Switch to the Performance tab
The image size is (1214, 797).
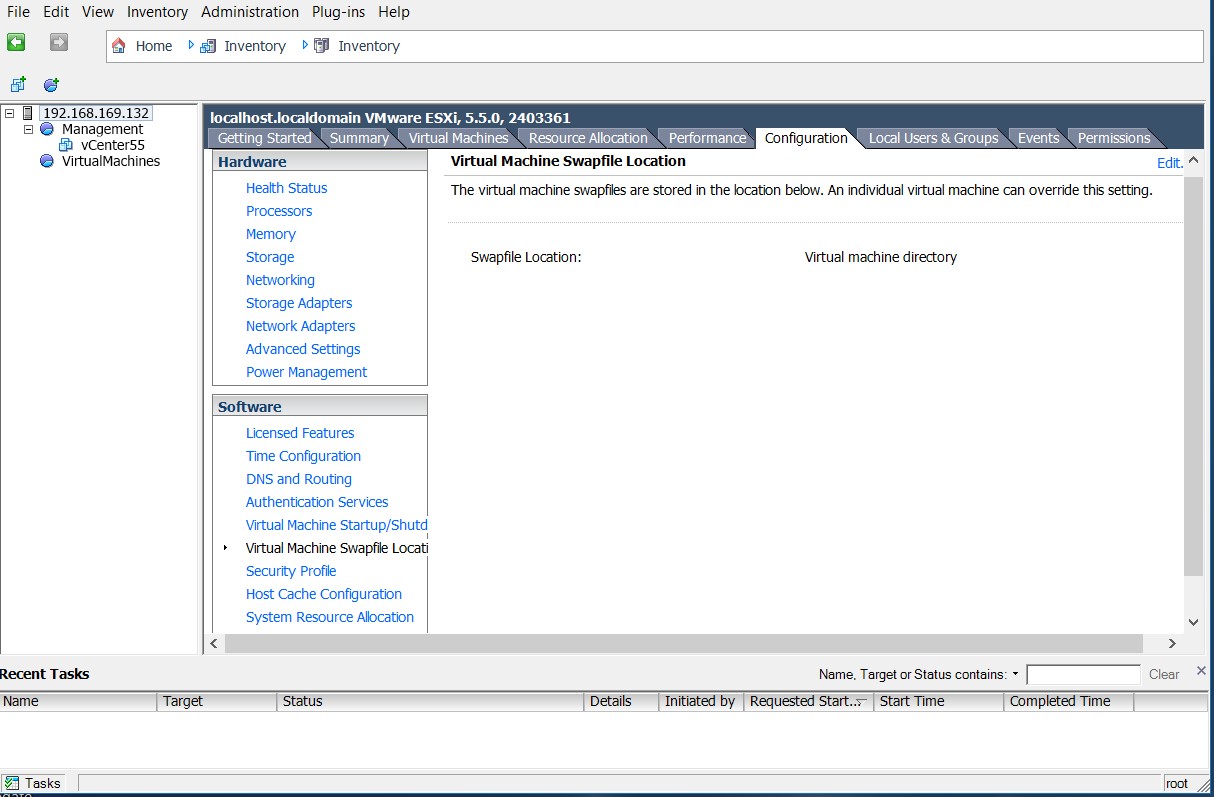pyautogui.click(x=706, y=137)
